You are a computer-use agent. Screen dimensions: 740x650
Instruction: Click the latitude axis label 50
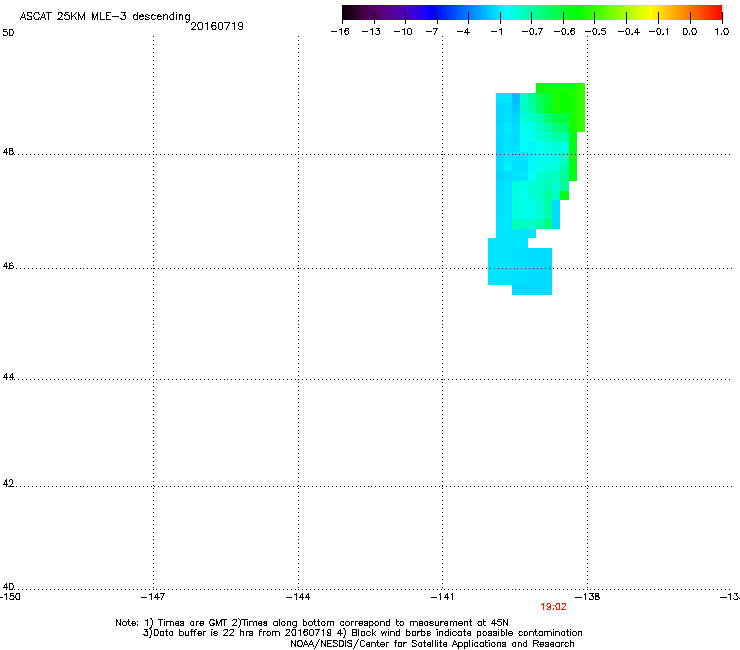[8, 33]
